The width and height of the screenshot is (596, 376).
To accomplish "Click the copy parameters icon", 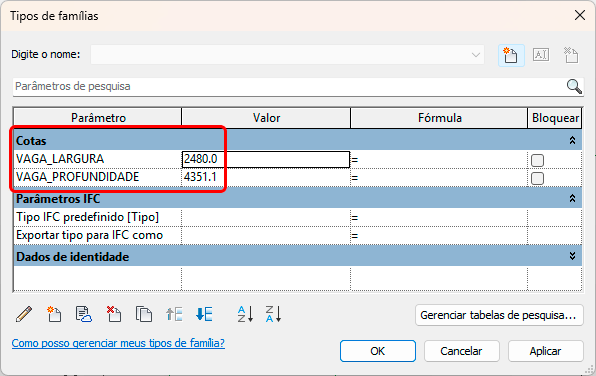I will (144, 314).
